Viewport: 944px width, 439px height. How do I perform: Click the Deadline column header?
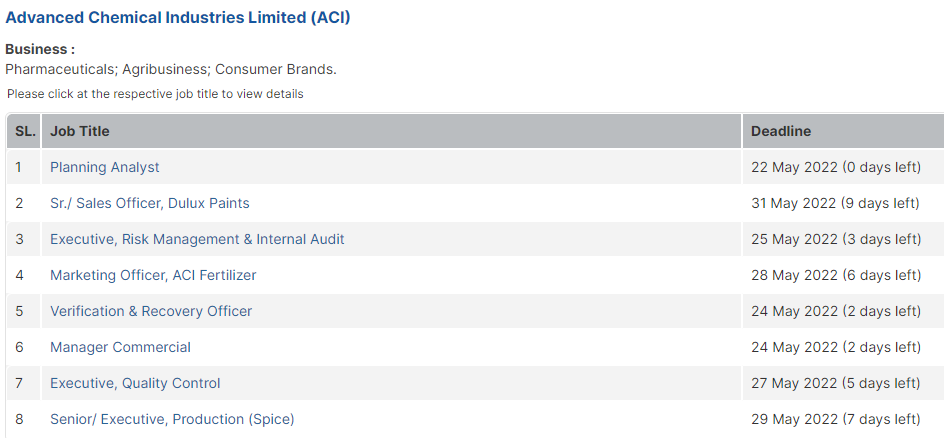[843, 131]
